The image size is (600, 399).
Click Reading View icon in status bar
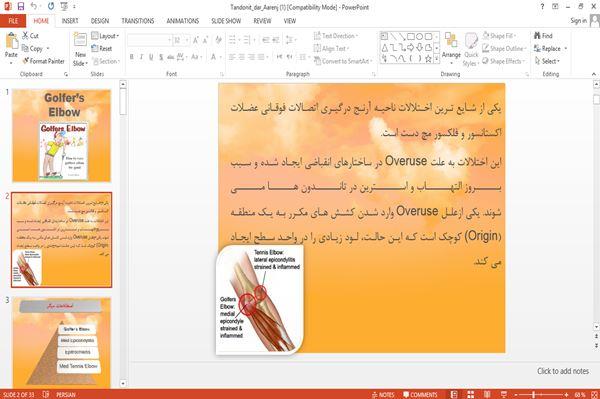click(487, 394)
